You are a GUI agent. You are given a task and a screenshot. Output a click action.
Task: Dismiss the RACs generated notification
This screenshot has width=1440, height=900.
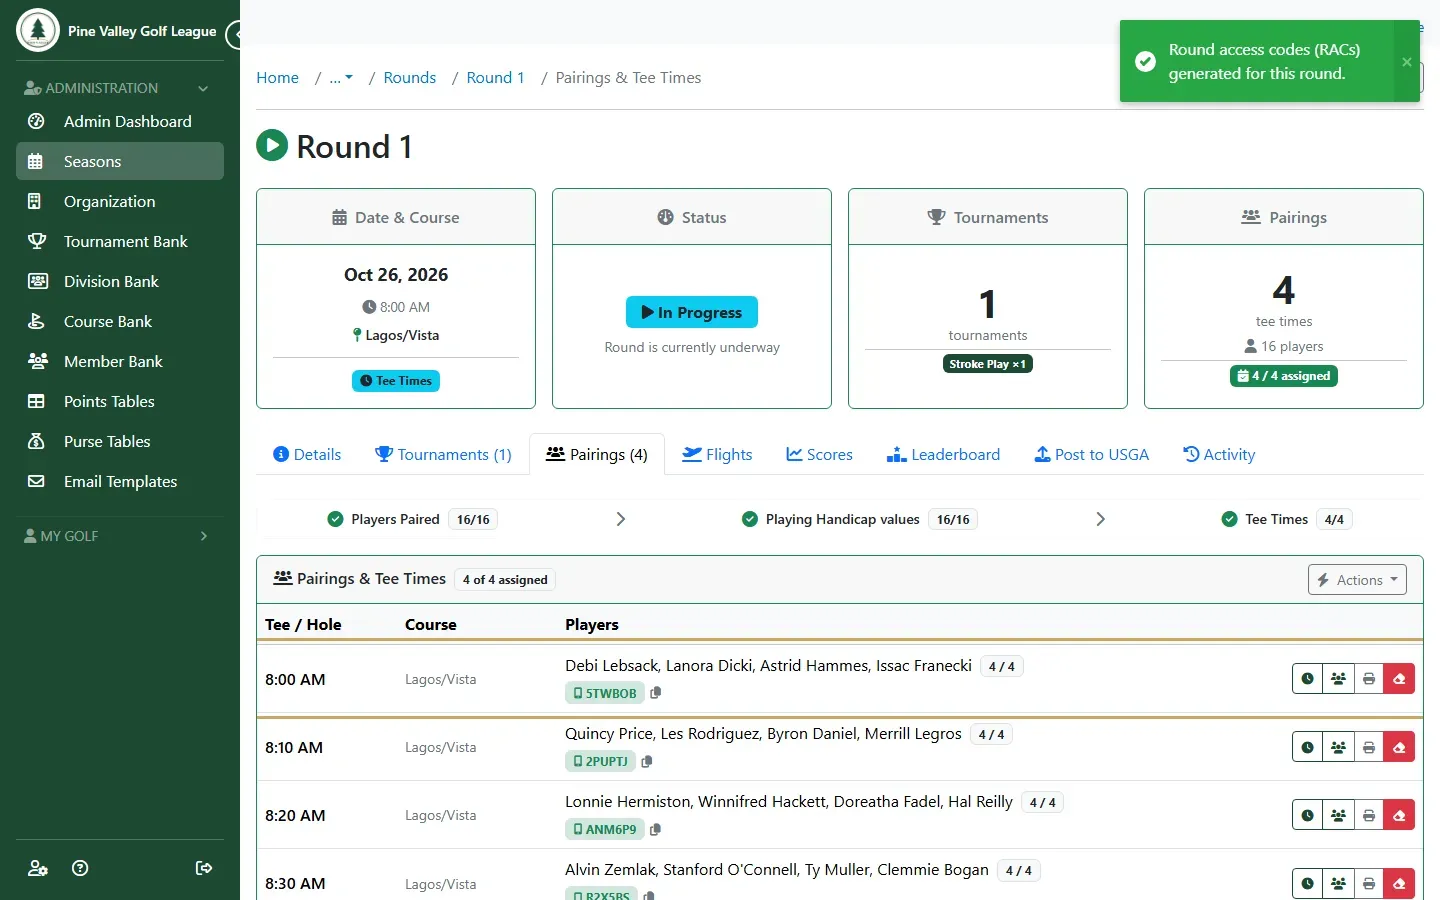tap(1407, 62)
